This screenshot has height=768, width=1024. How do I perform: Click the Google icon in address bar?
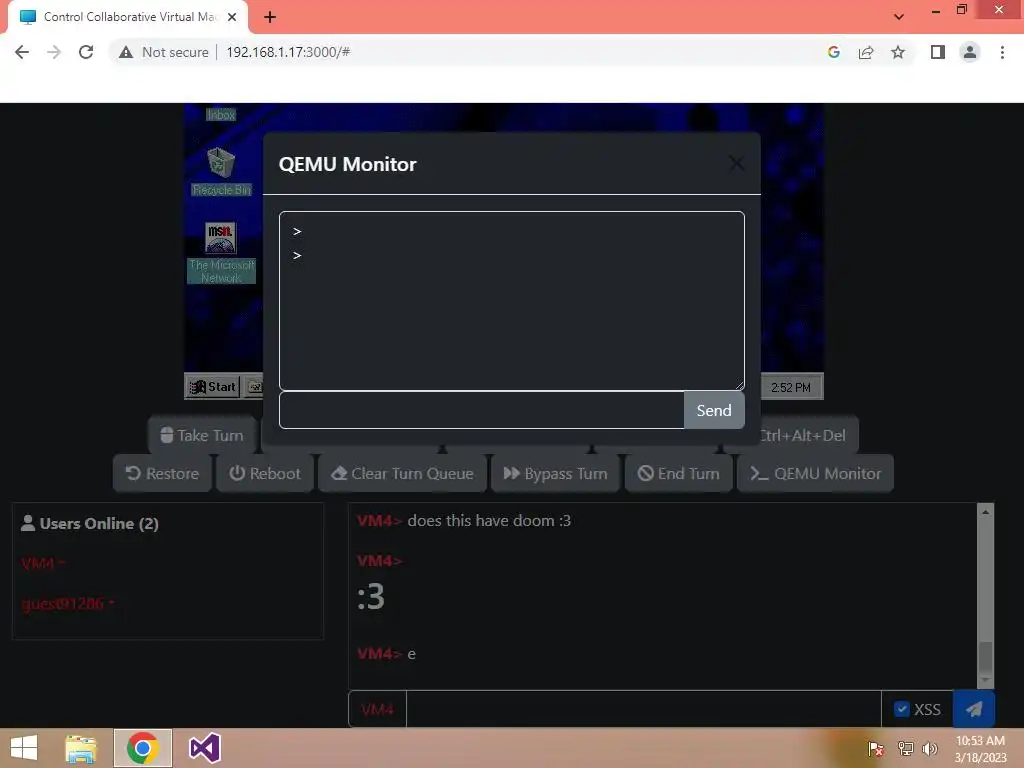click(x=833, y=52)
